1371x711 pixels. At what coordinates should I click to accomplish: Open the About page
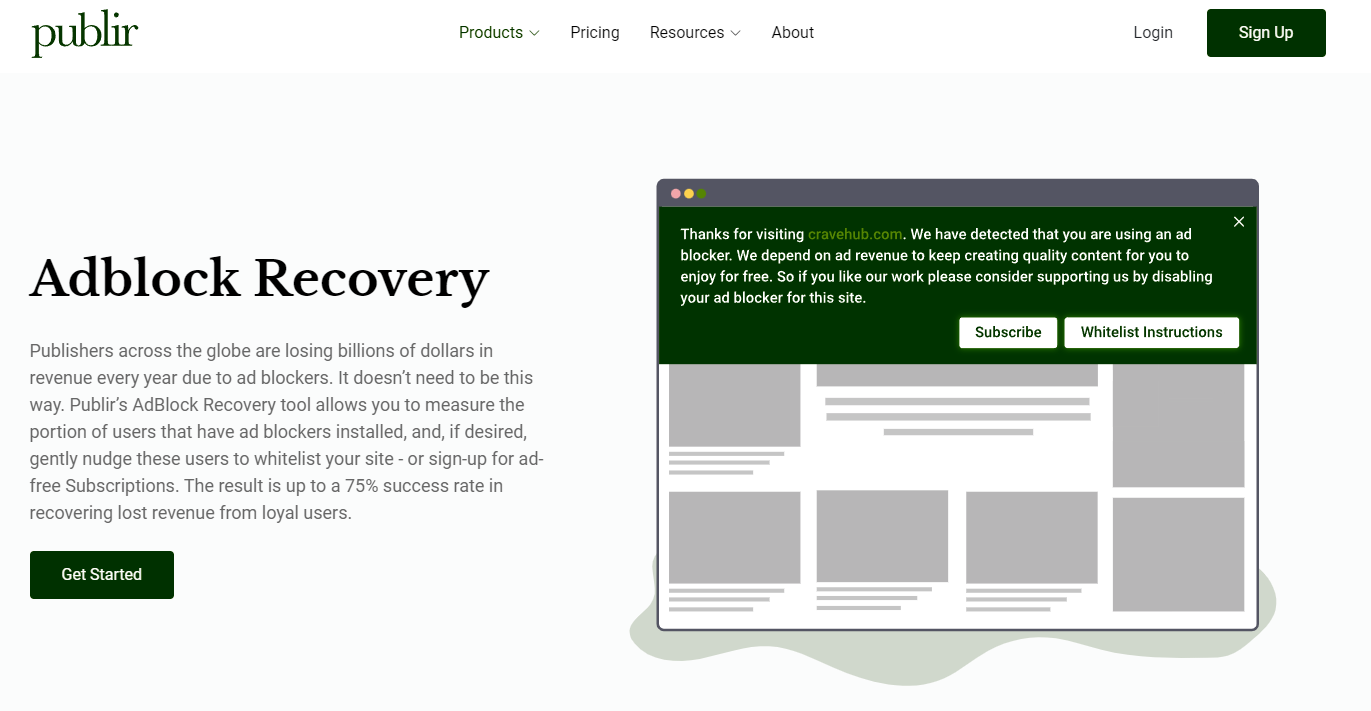(x=793, y=33)
